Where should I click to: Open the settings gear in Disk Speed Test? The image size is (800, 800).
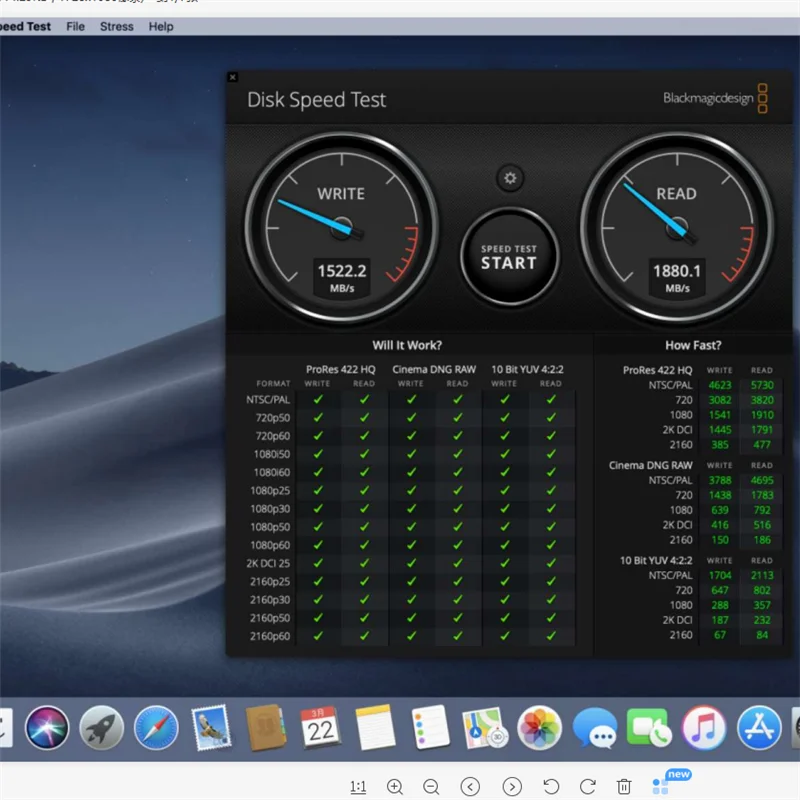click(x=510, y=179)
